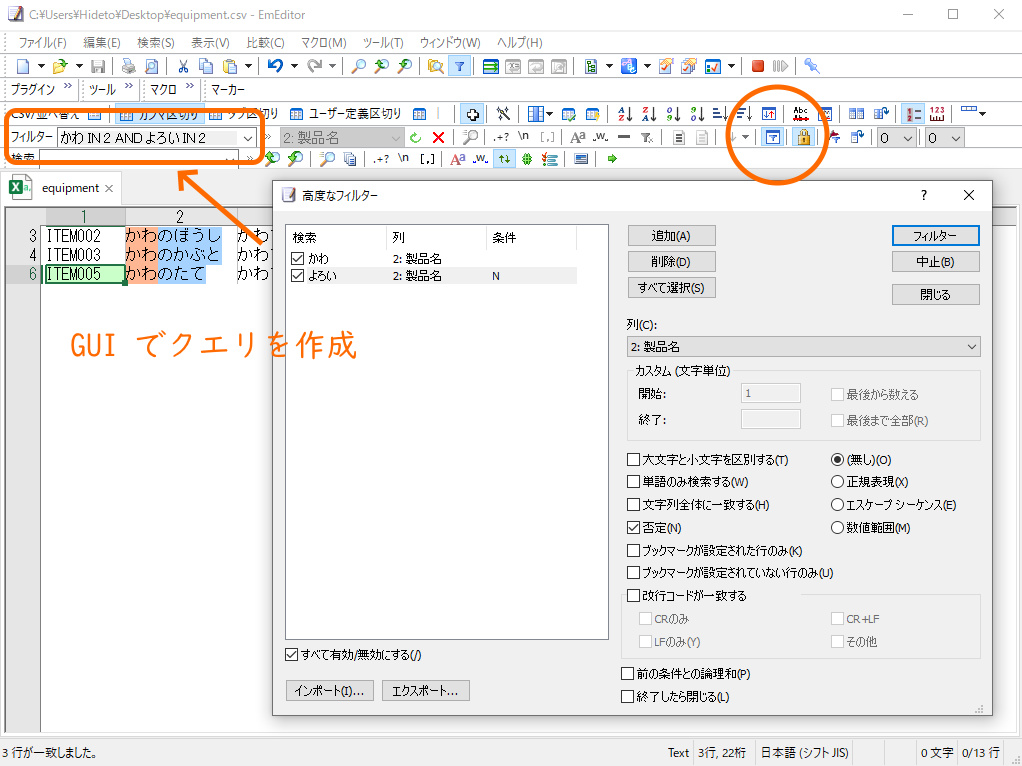Click the lock icon next to the filter button
The width and height of the screenshot is (1022, 766).
pyautogui.click(x=804, y=137)
